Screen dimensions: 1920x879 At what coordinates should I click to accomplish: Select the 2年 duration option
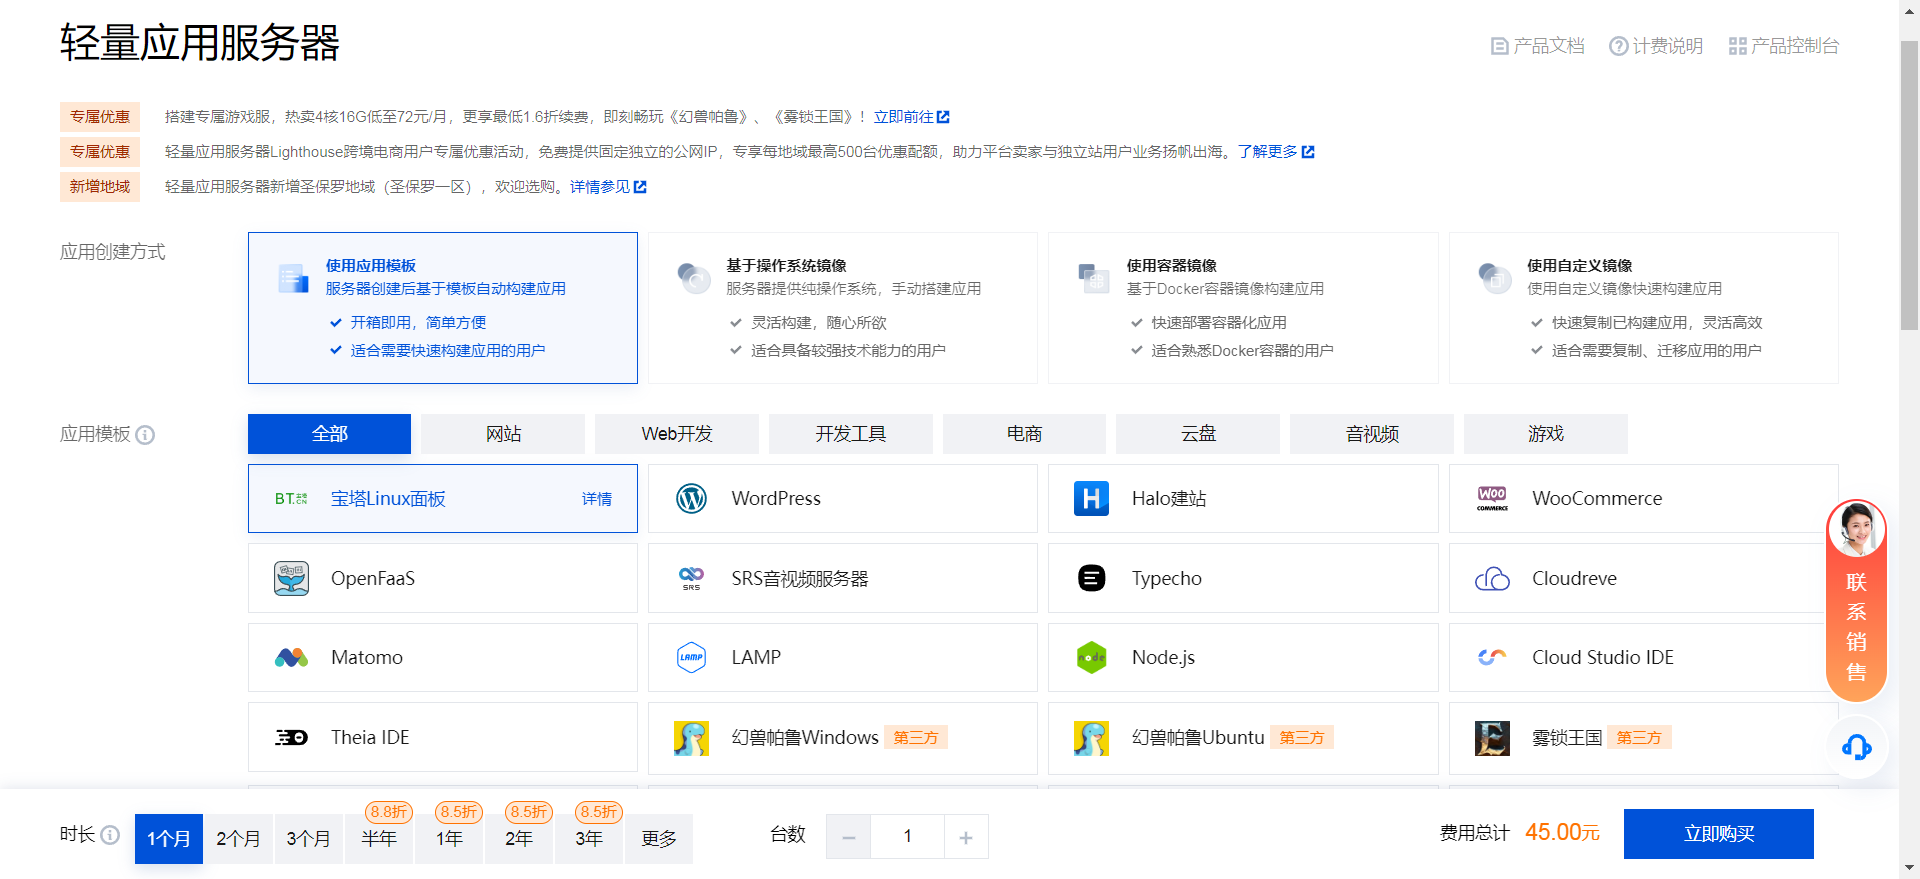click(519, 838)
